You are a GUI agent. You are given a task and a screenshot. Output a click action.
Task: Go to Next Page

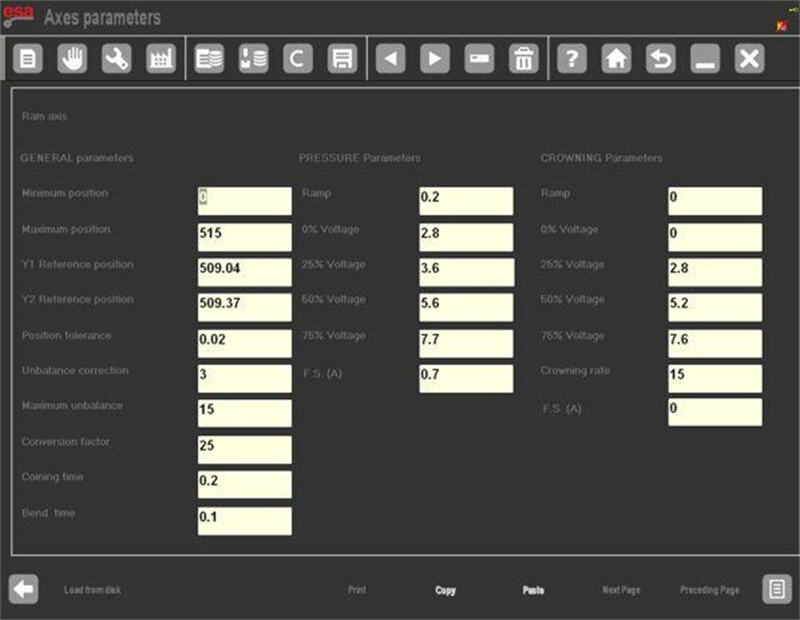[x=621, y=590]
